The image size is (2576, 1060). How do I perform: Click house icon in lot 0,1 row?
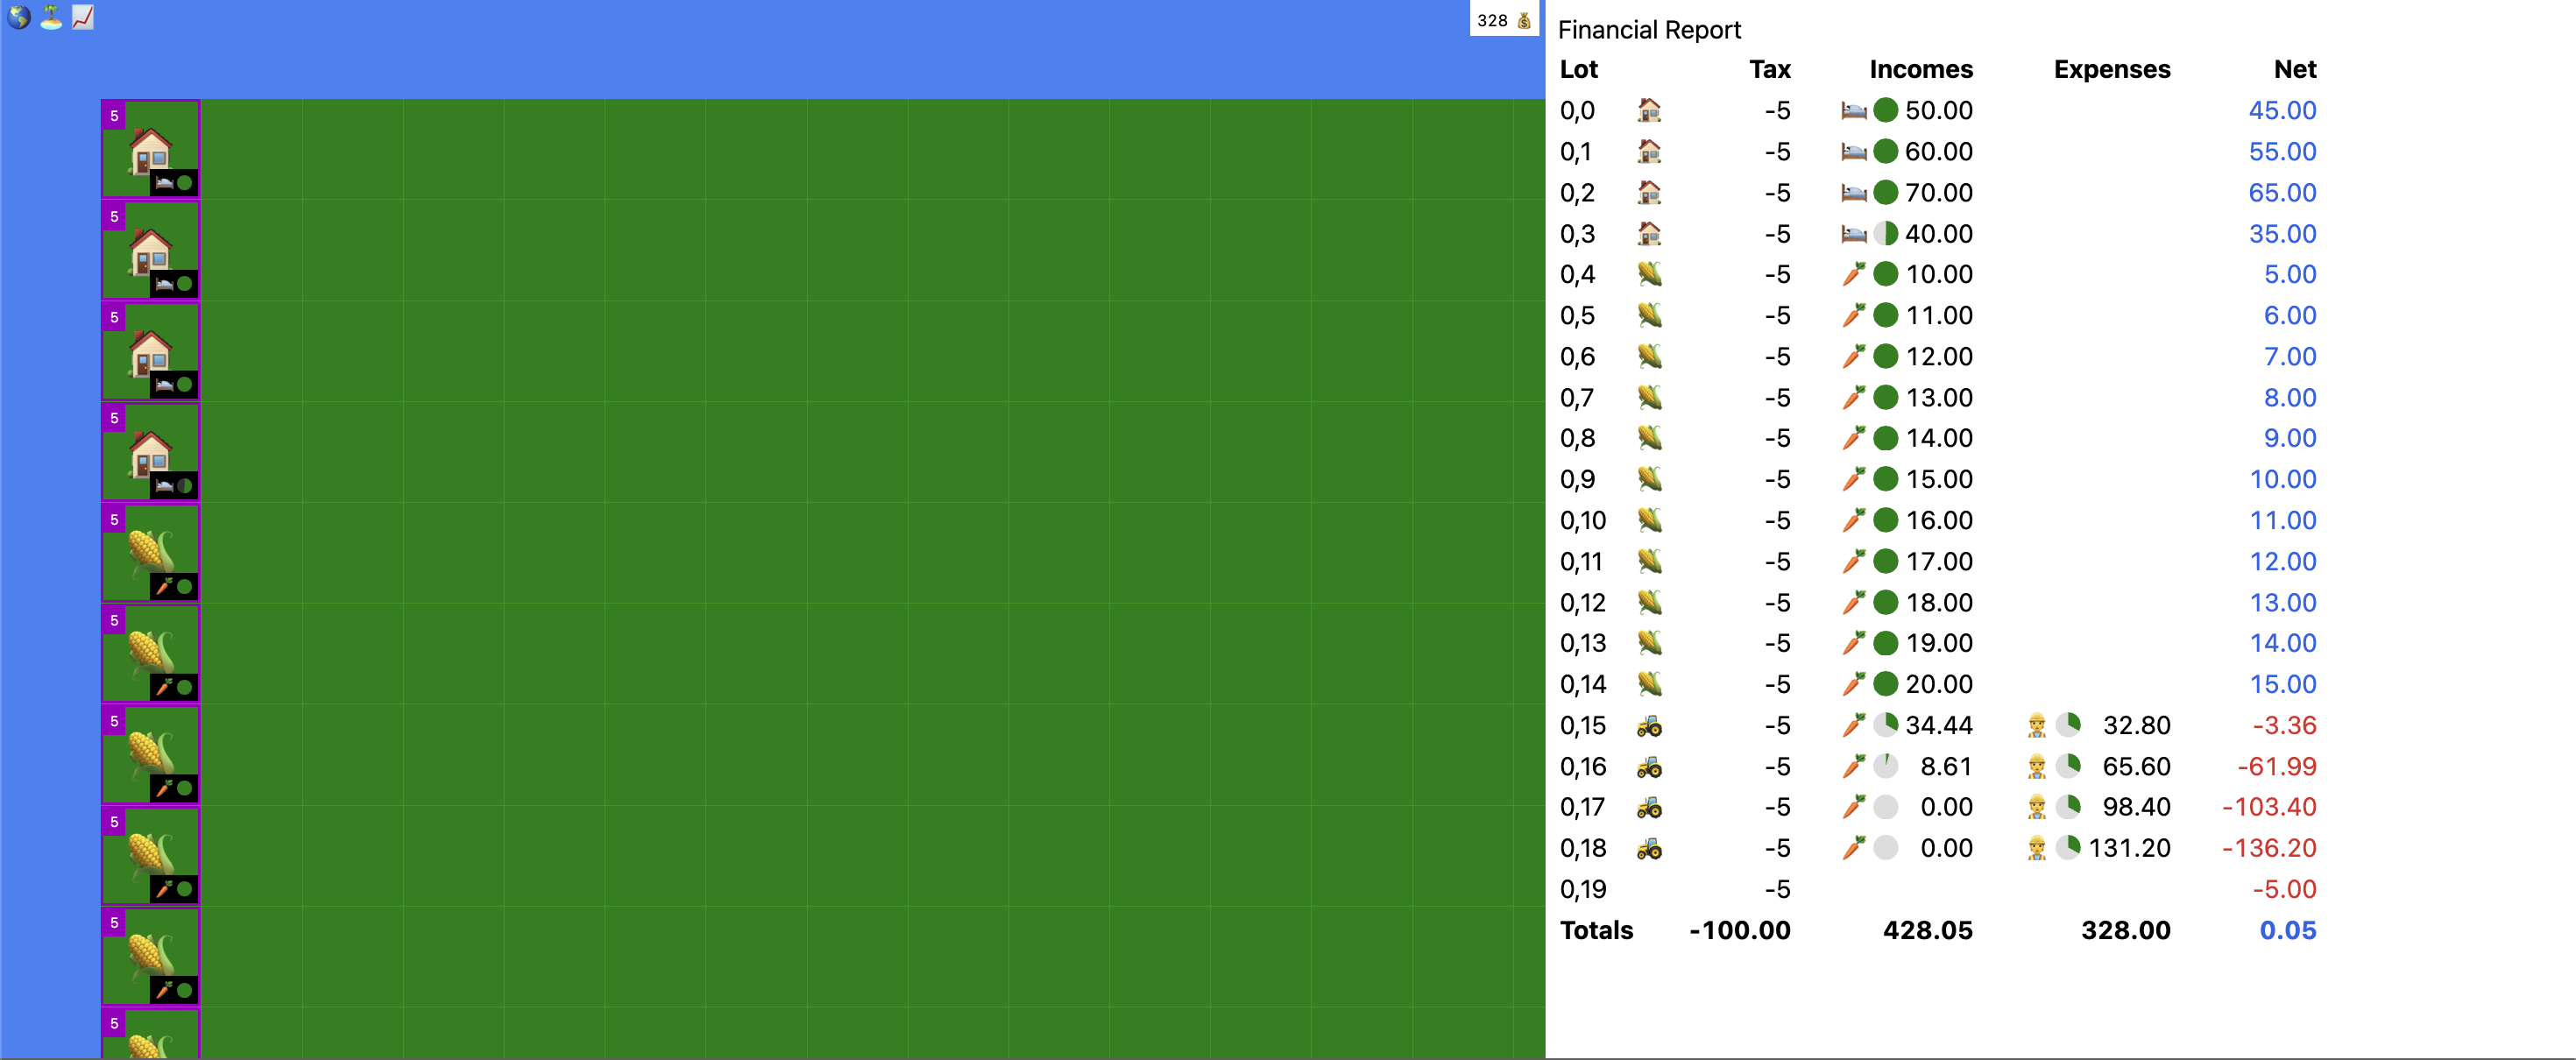[x=1649, y=152]
